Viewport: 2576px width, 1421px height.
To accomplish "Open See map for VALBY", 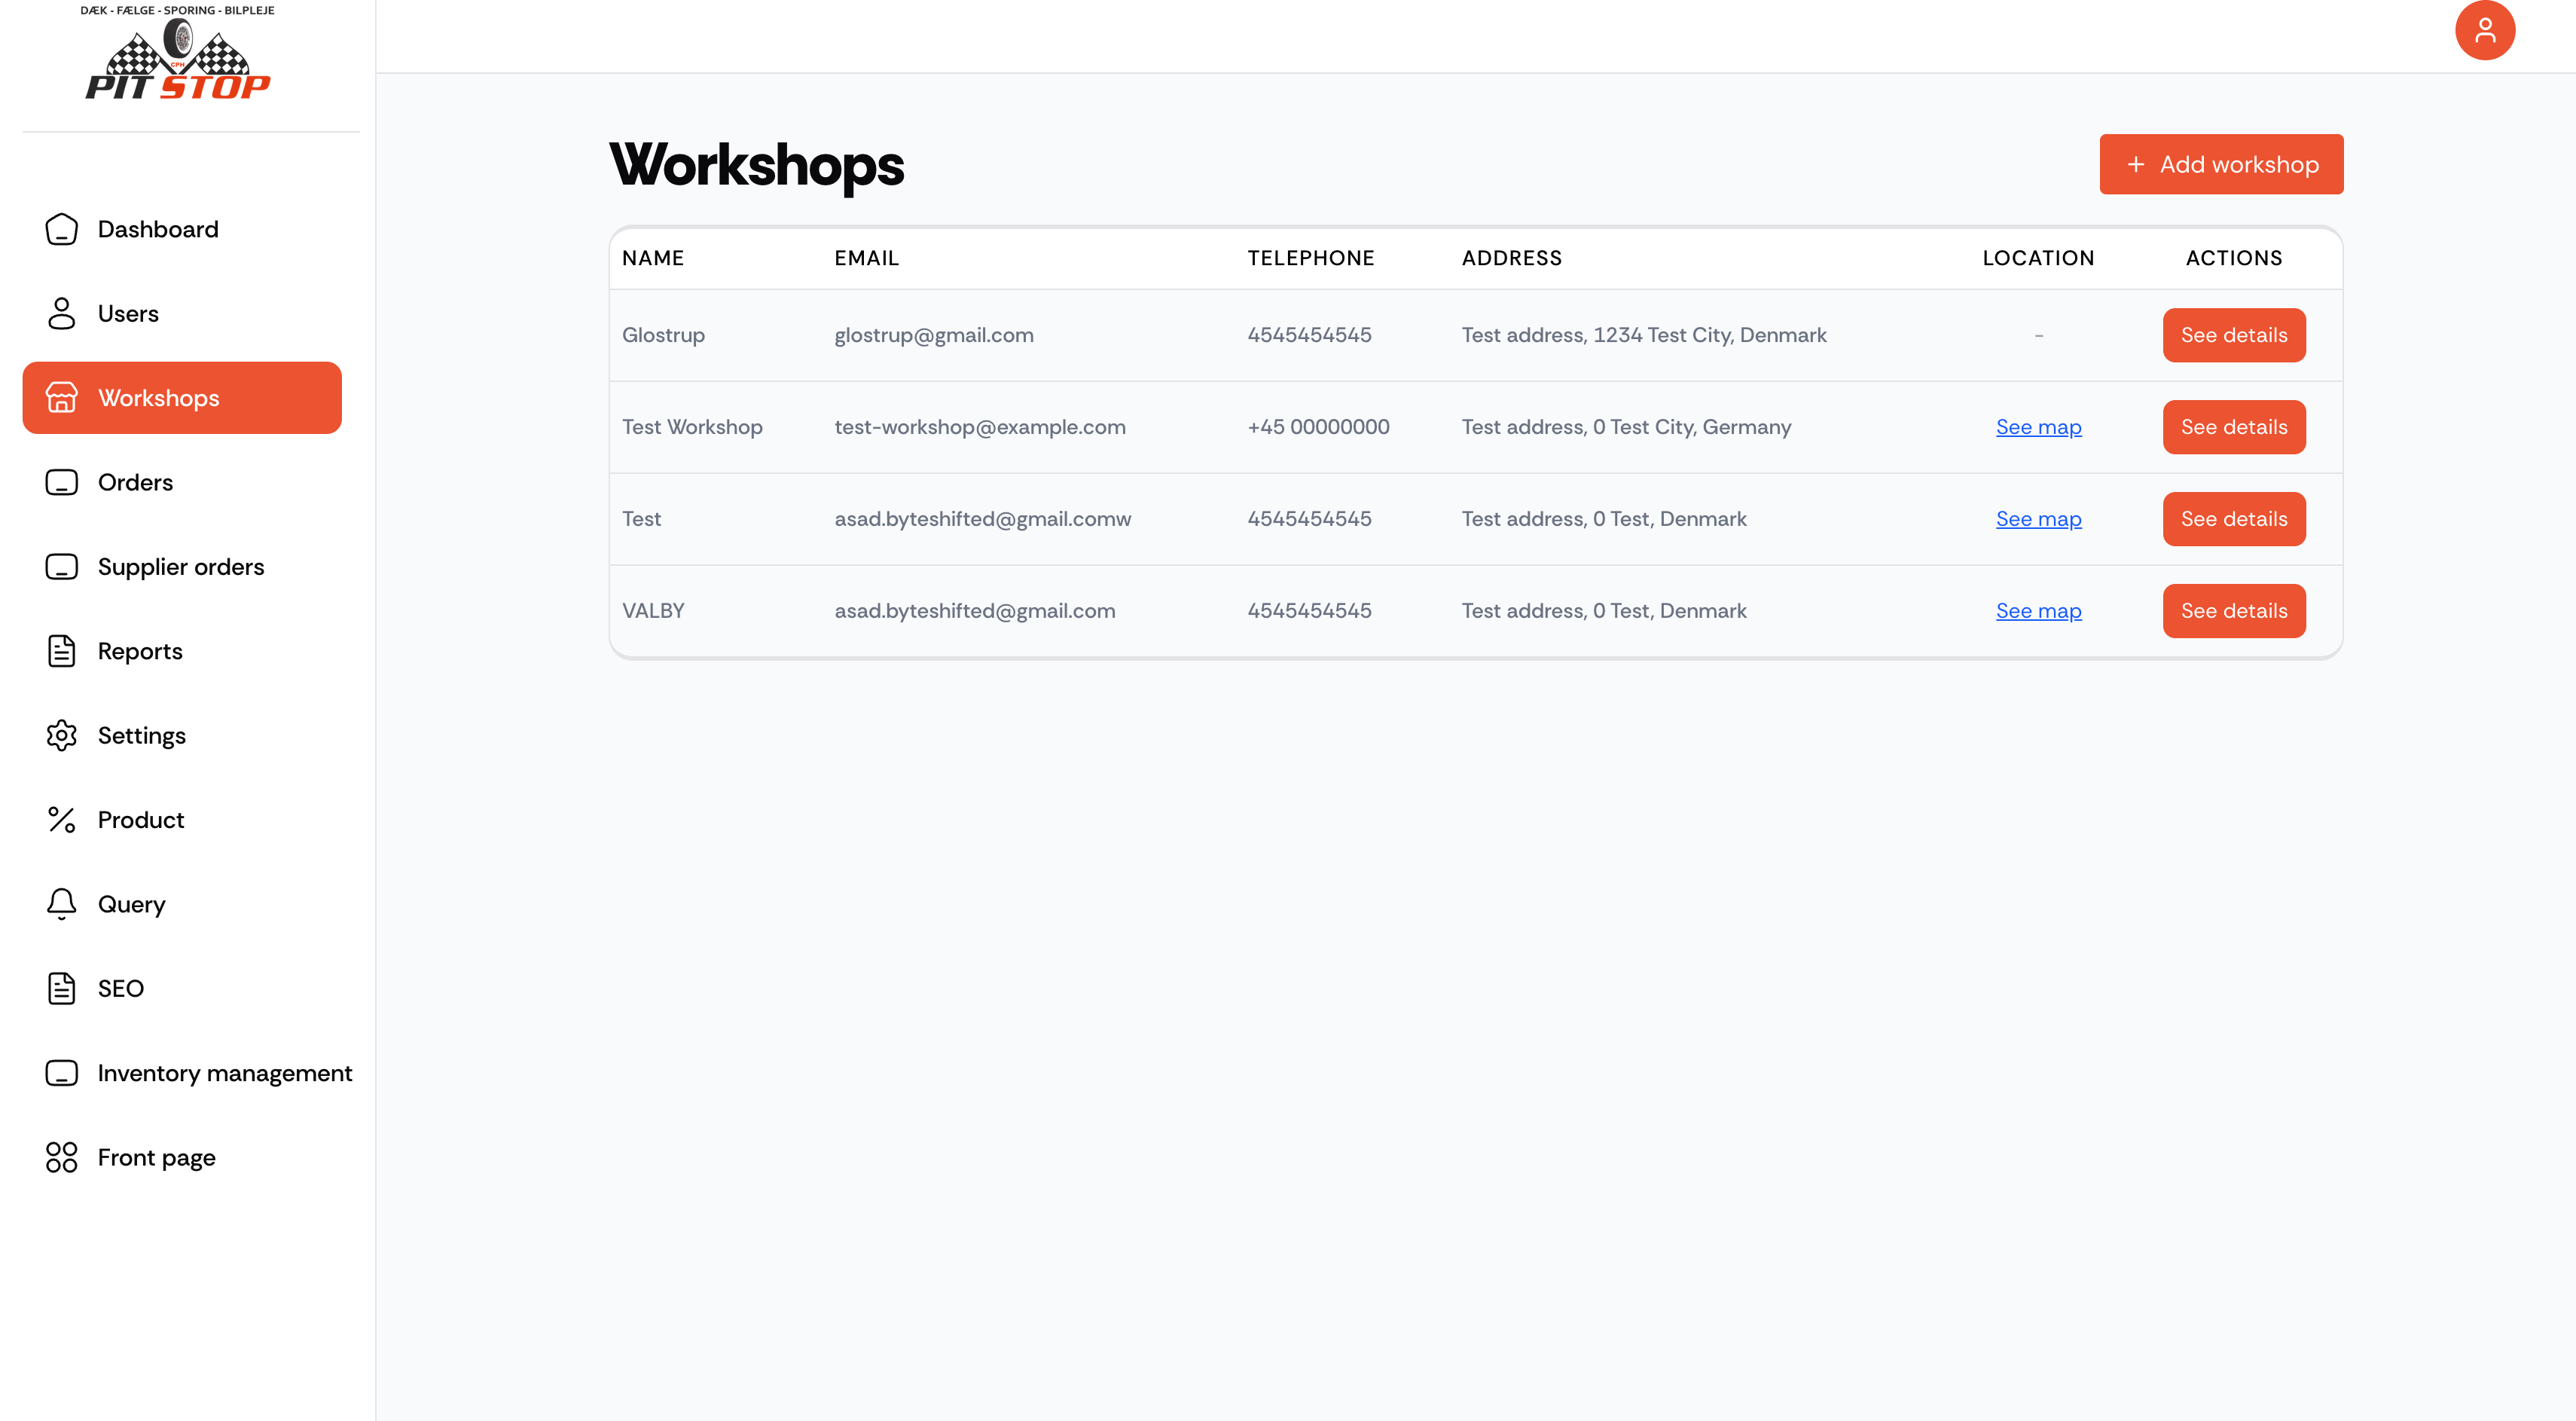I will tap(2038, 611).
